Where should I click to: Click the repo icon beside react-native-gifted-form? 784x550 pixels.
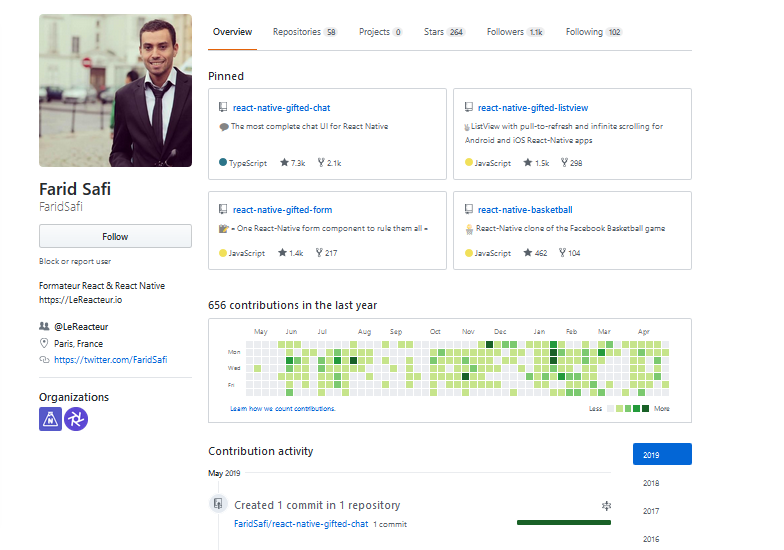pyautogui.click(x=223, y=210)
